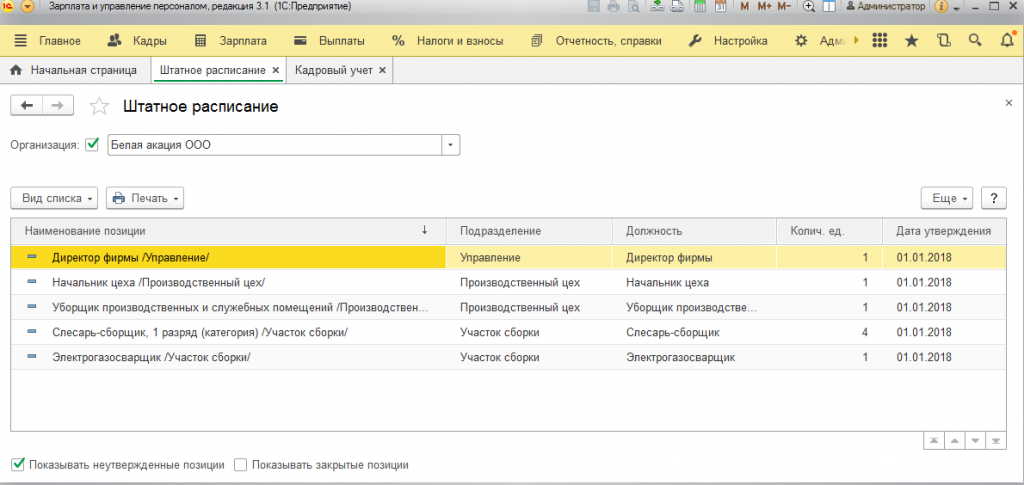Screen dimensions: 1024x485
Task: Open Favorites via the star icon in top bar
Action: point(911,41)
